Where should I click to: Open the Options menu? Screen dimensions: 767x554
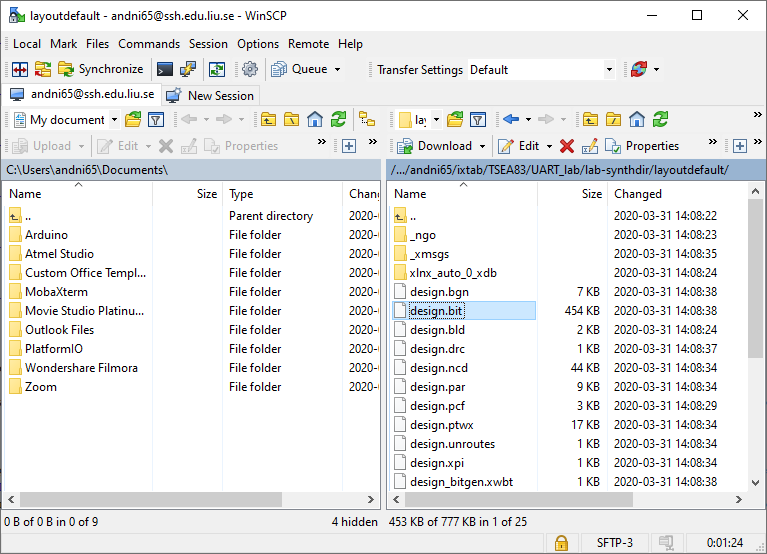(258, 44)
